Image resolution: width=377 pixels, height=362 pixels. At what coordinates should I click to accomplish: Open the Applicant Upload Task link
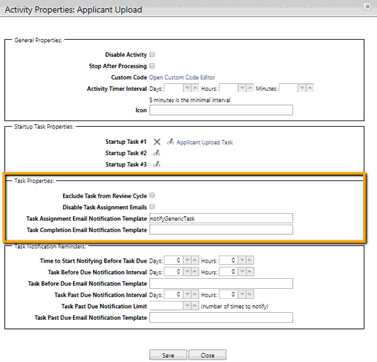[205, 142]
